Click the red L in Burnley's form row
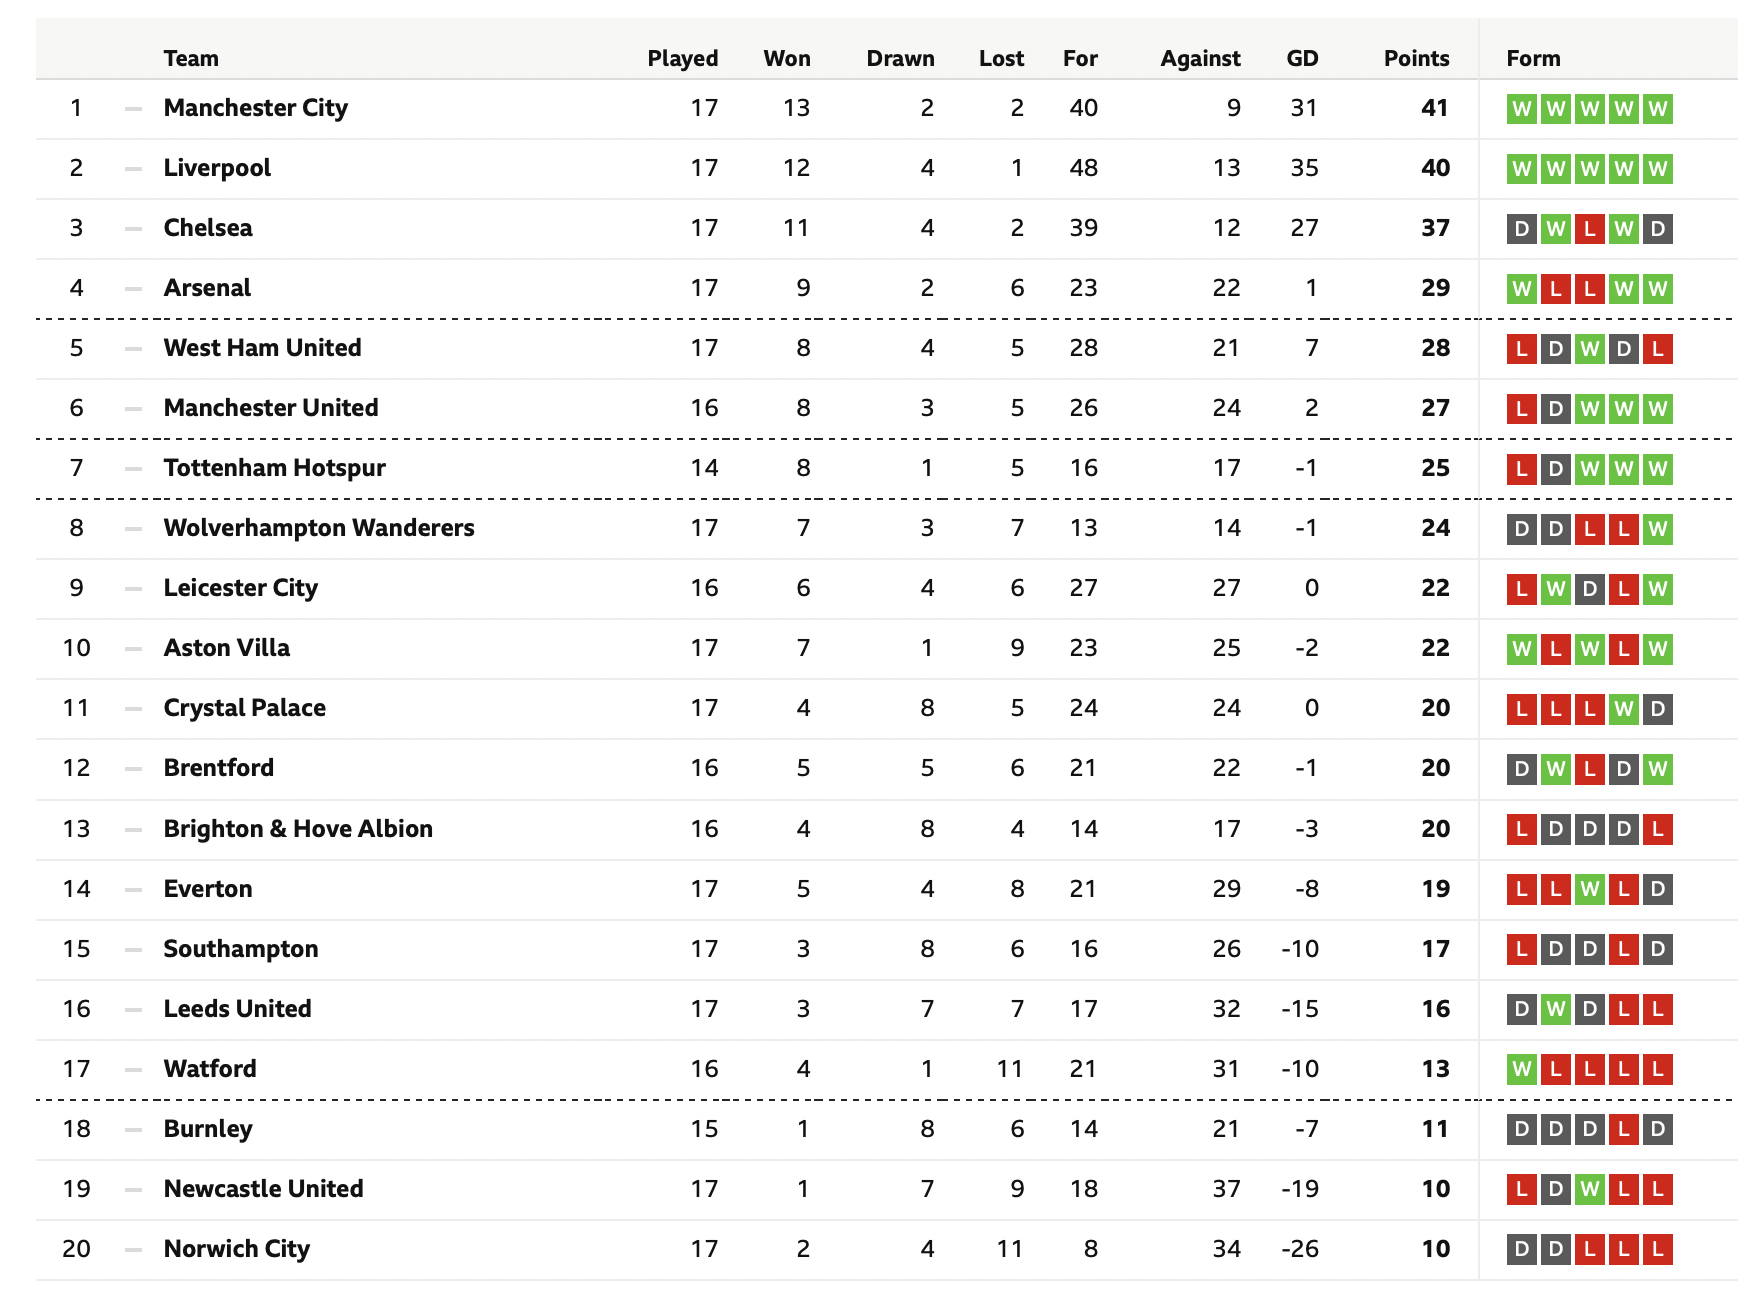 [1623, 1129]
